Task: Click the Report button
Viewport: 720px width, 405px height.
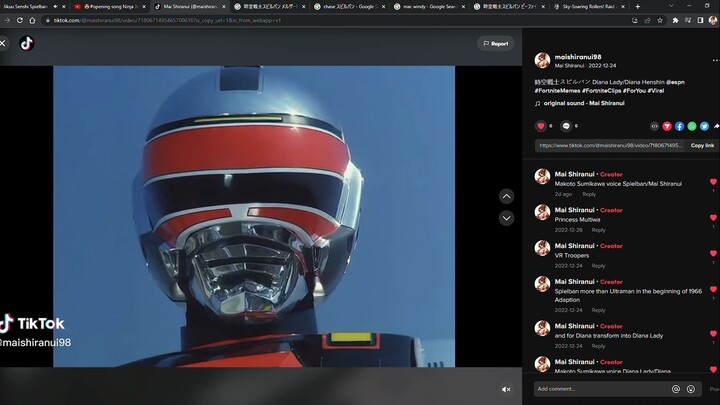Action: (x=495, y=44)
